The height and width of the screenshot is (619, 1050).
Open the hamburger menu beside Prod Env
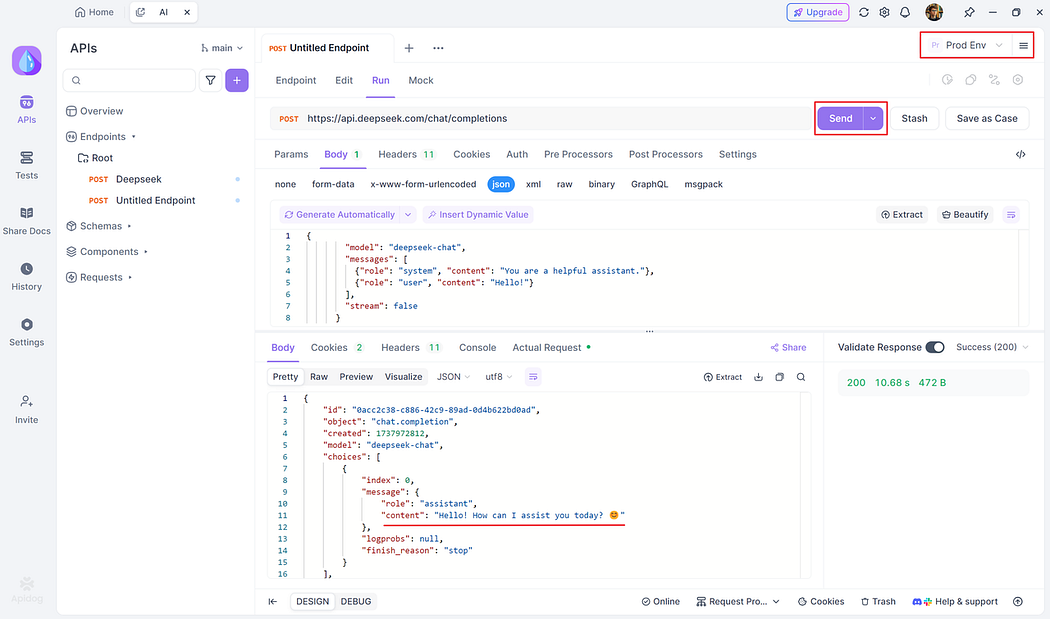pos(1023,46)
